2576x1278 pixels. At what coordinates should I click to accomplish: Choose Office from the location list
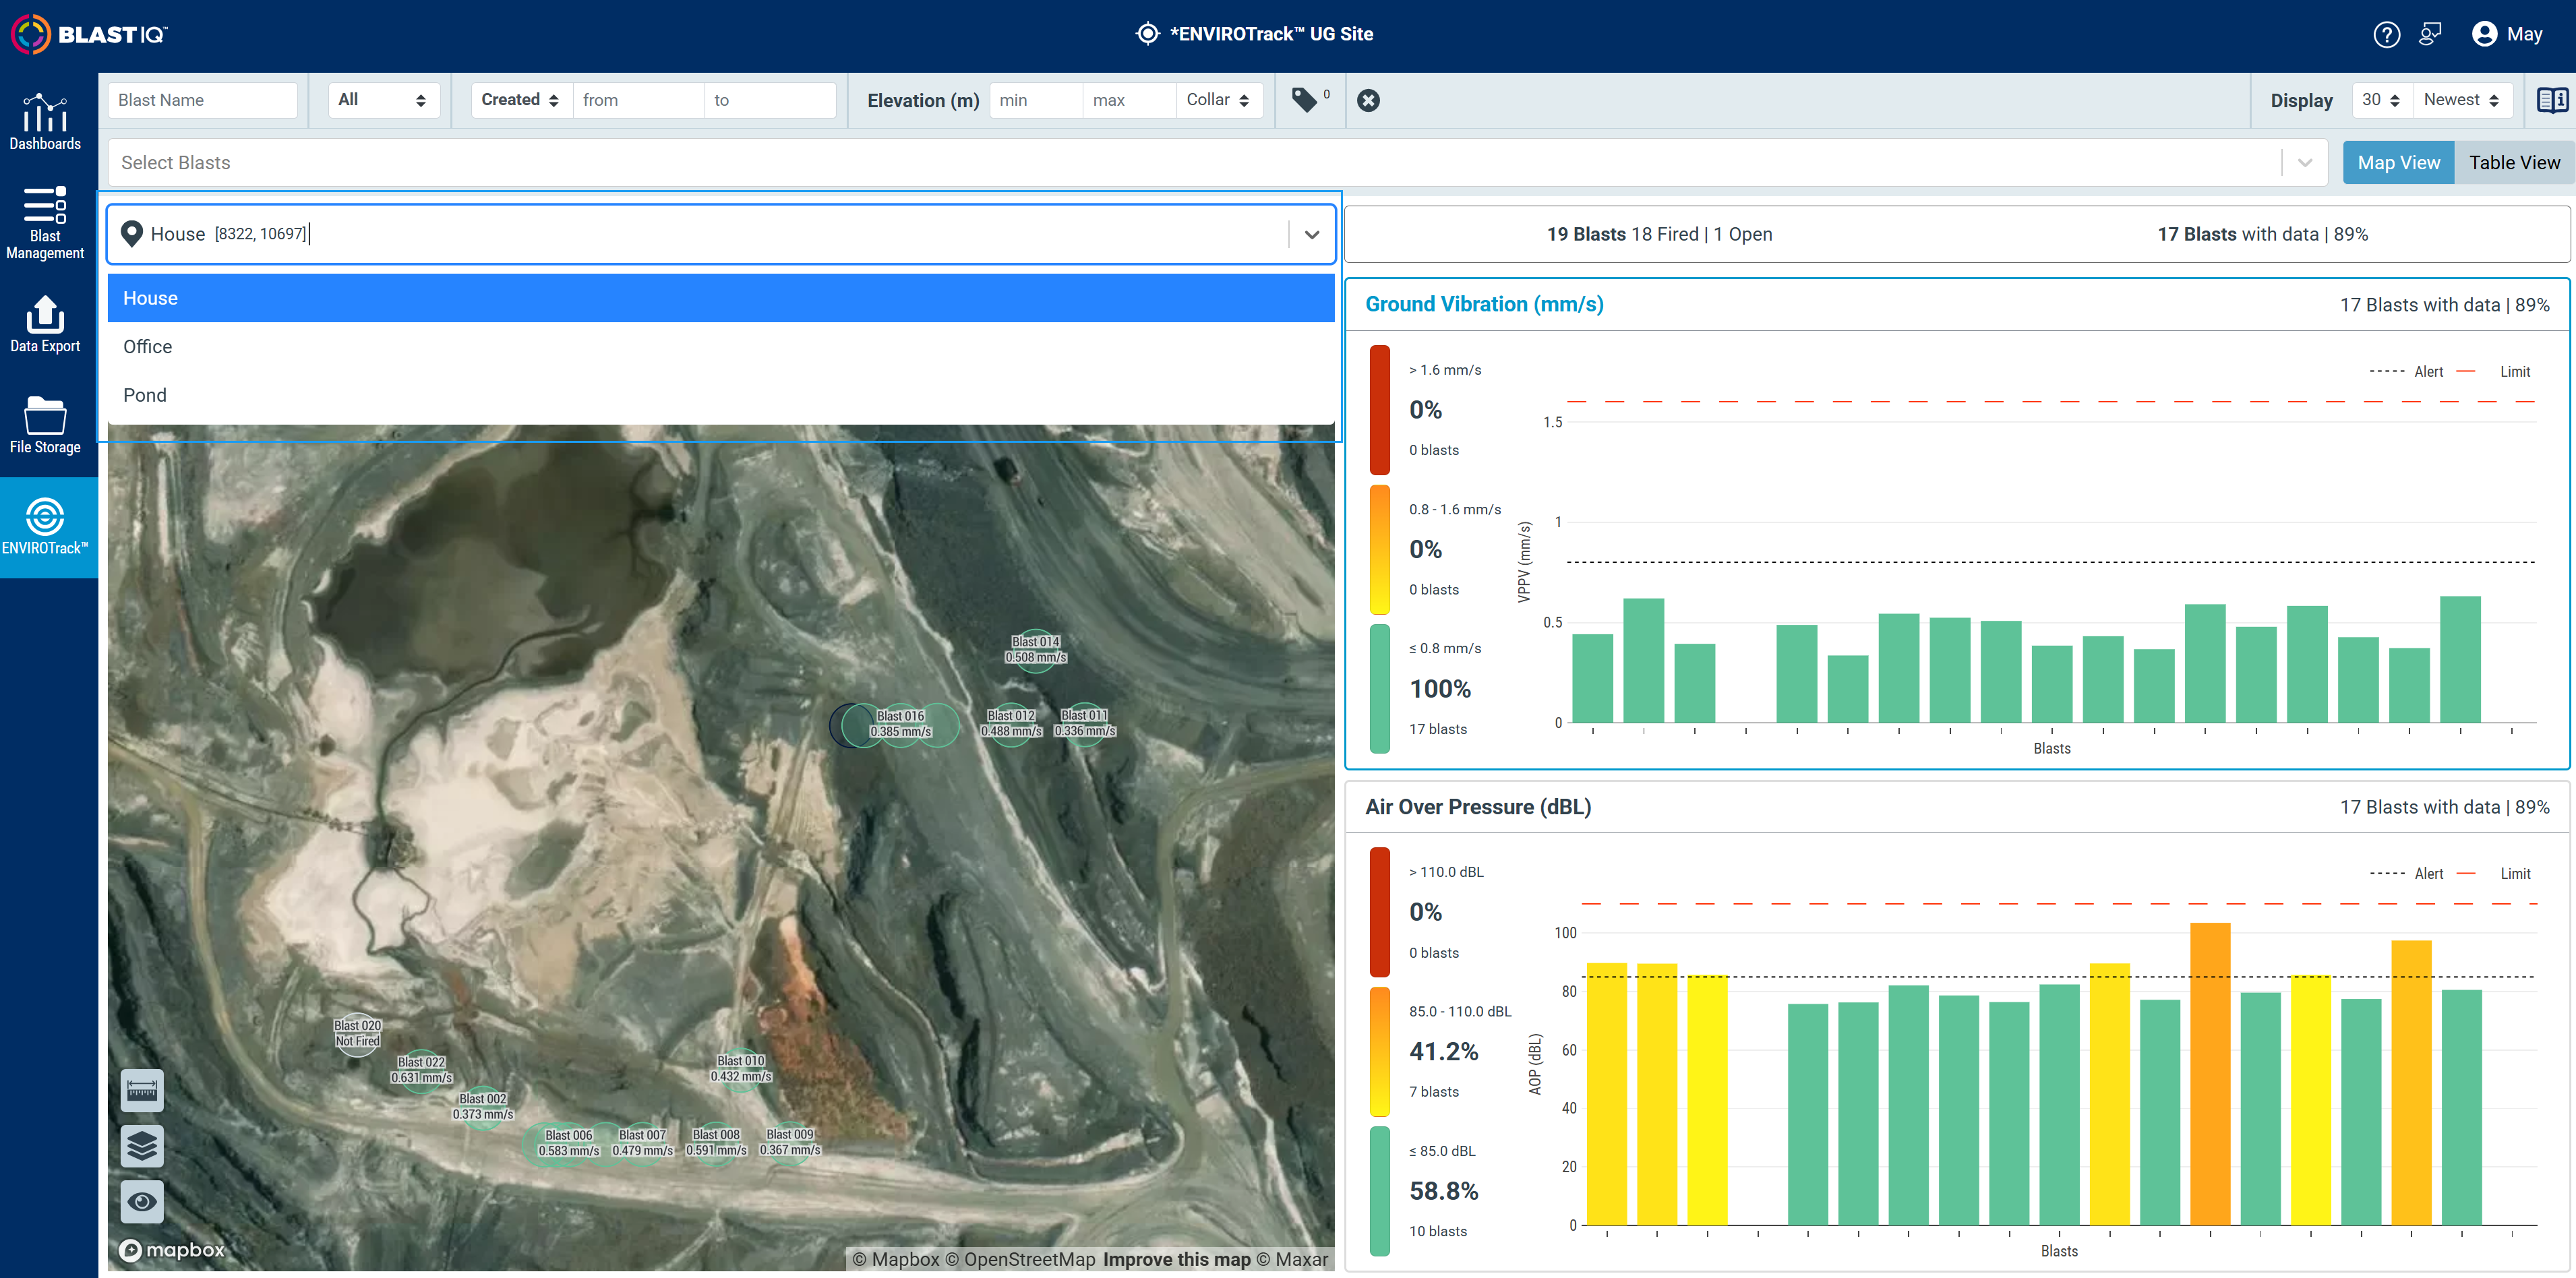click(x=721, y=346)
